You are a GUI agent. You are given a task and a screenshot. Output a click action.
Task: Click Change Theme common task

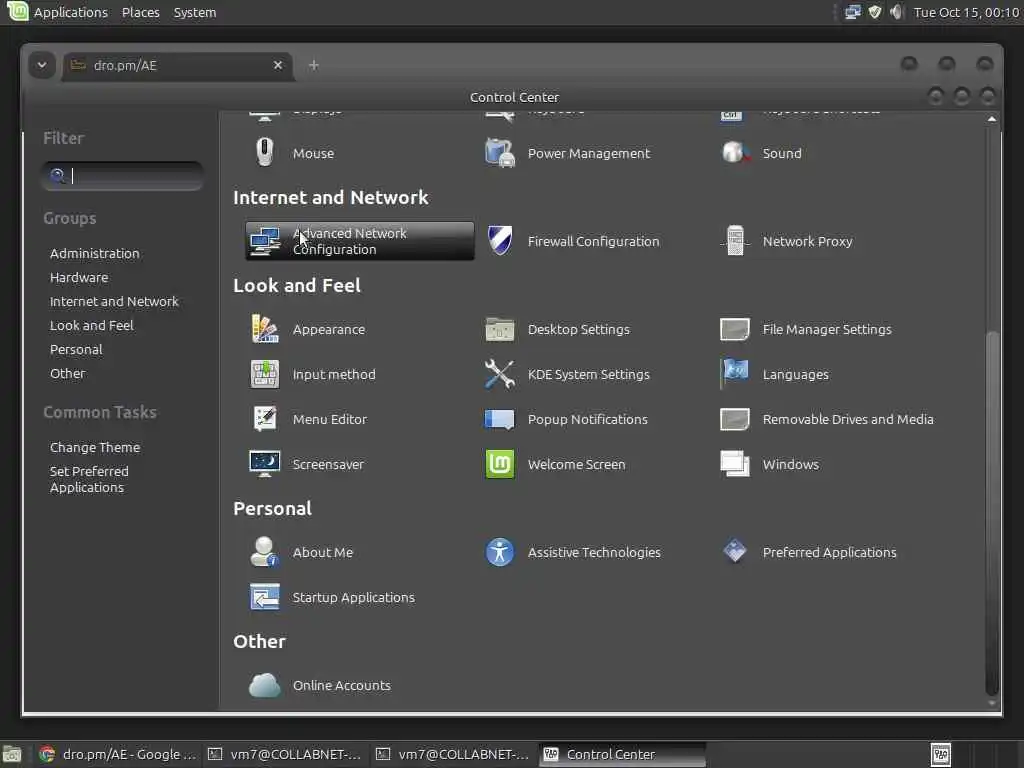95,447
